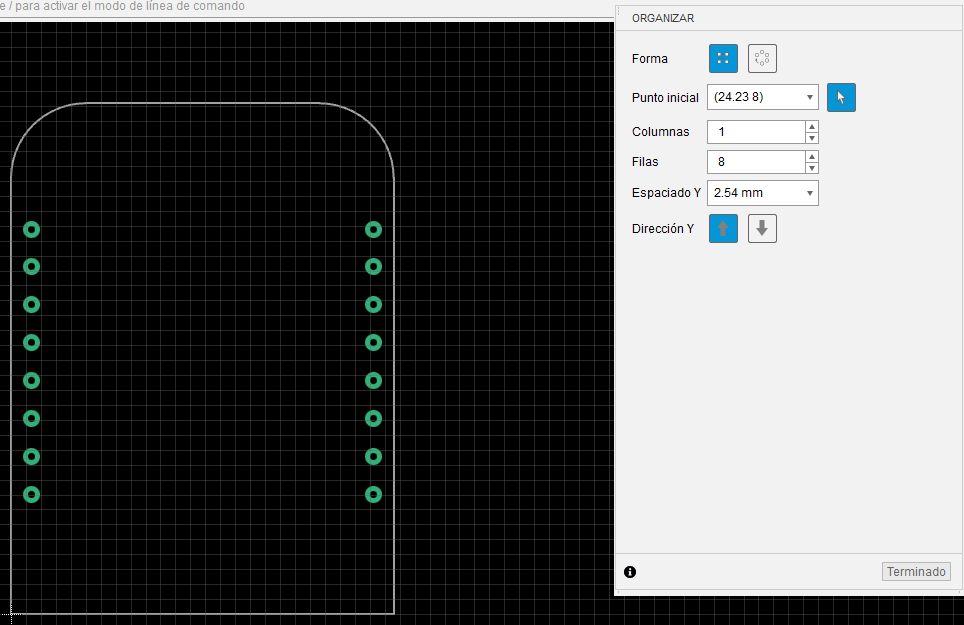
Task: Select the top-right green pad
Action: 373,229
